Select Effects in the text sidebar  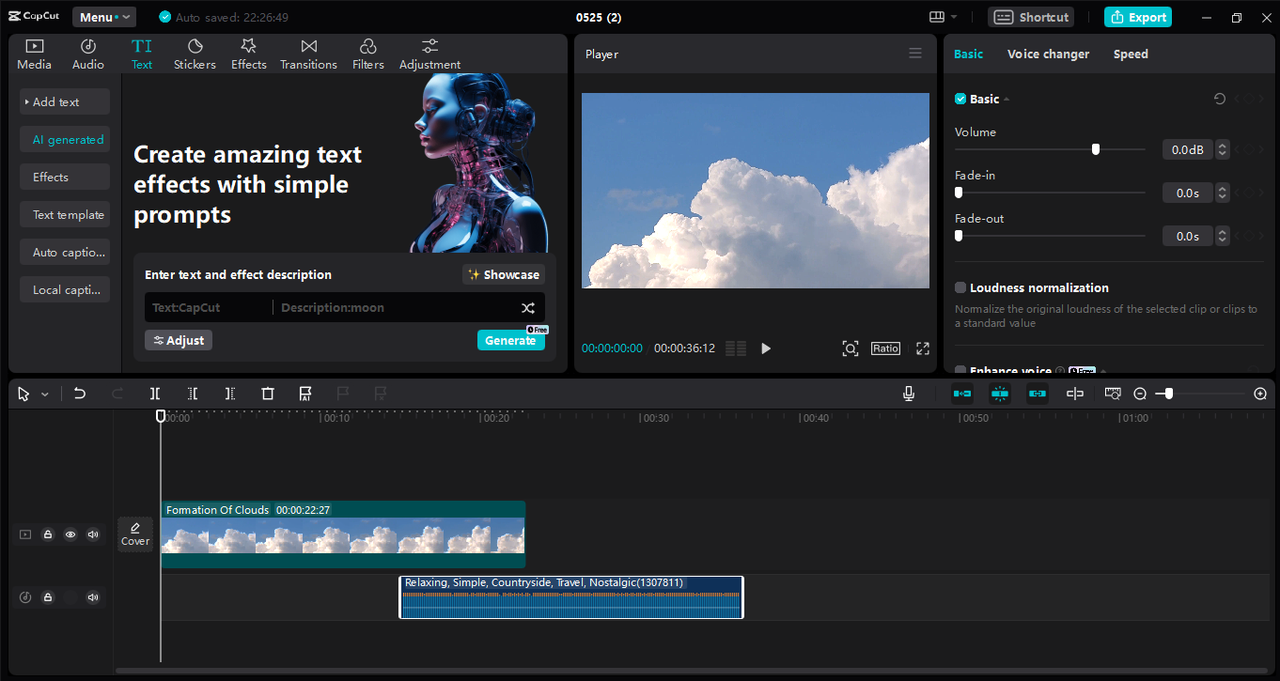(65, 177)
